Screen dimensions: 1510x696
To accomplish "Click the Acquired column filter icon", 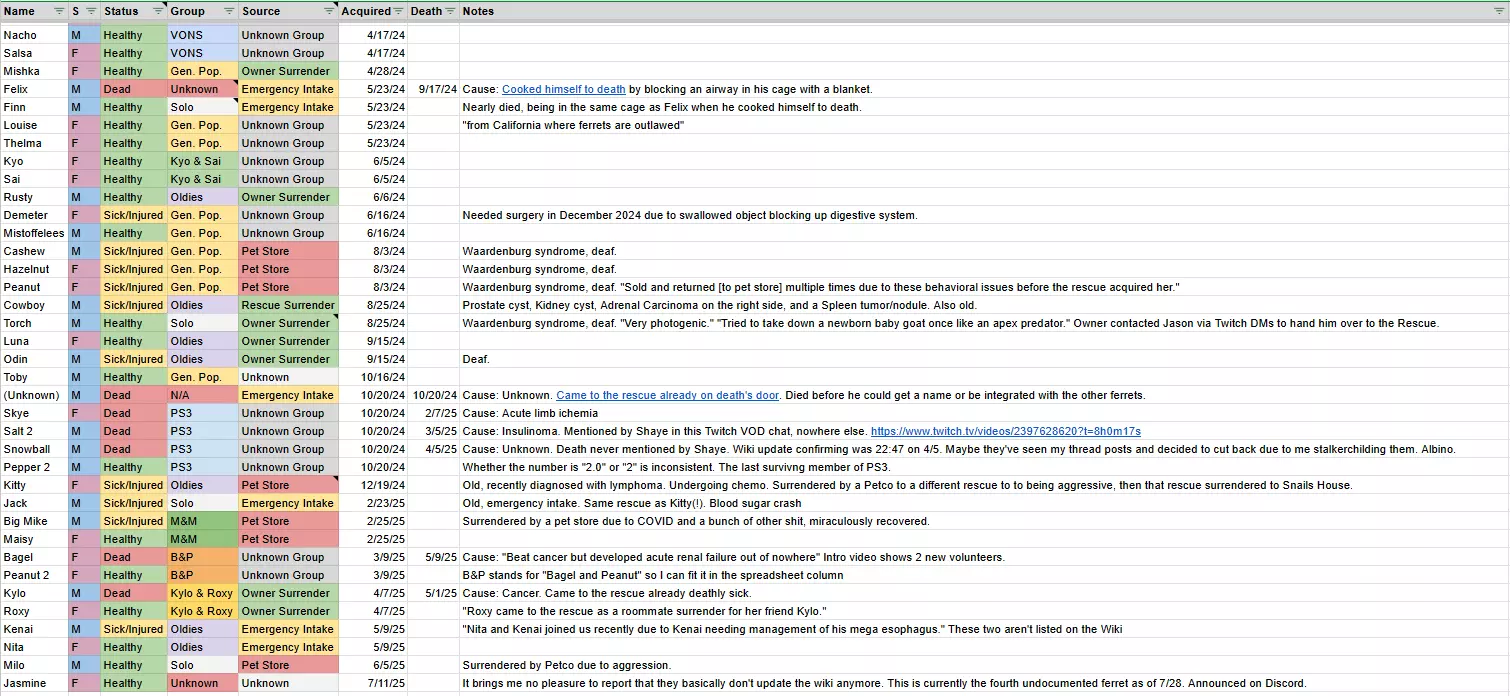I will (x=399, y=11).
